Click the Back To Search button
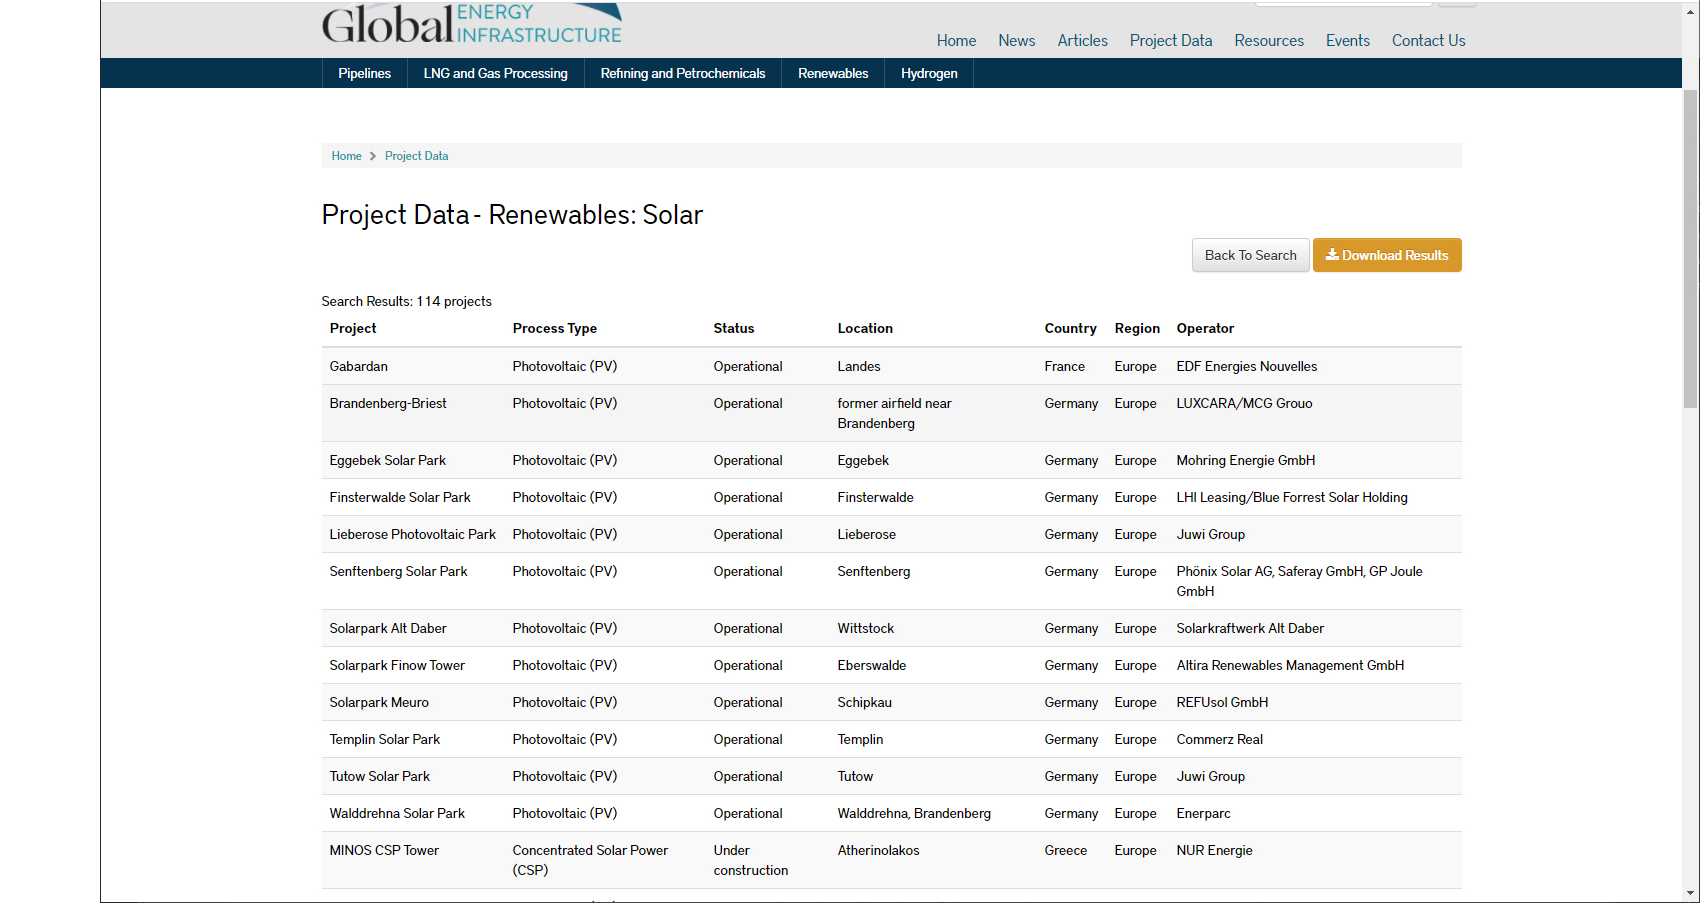This screenshot has width=1700, height=903. click(1250, 255)
